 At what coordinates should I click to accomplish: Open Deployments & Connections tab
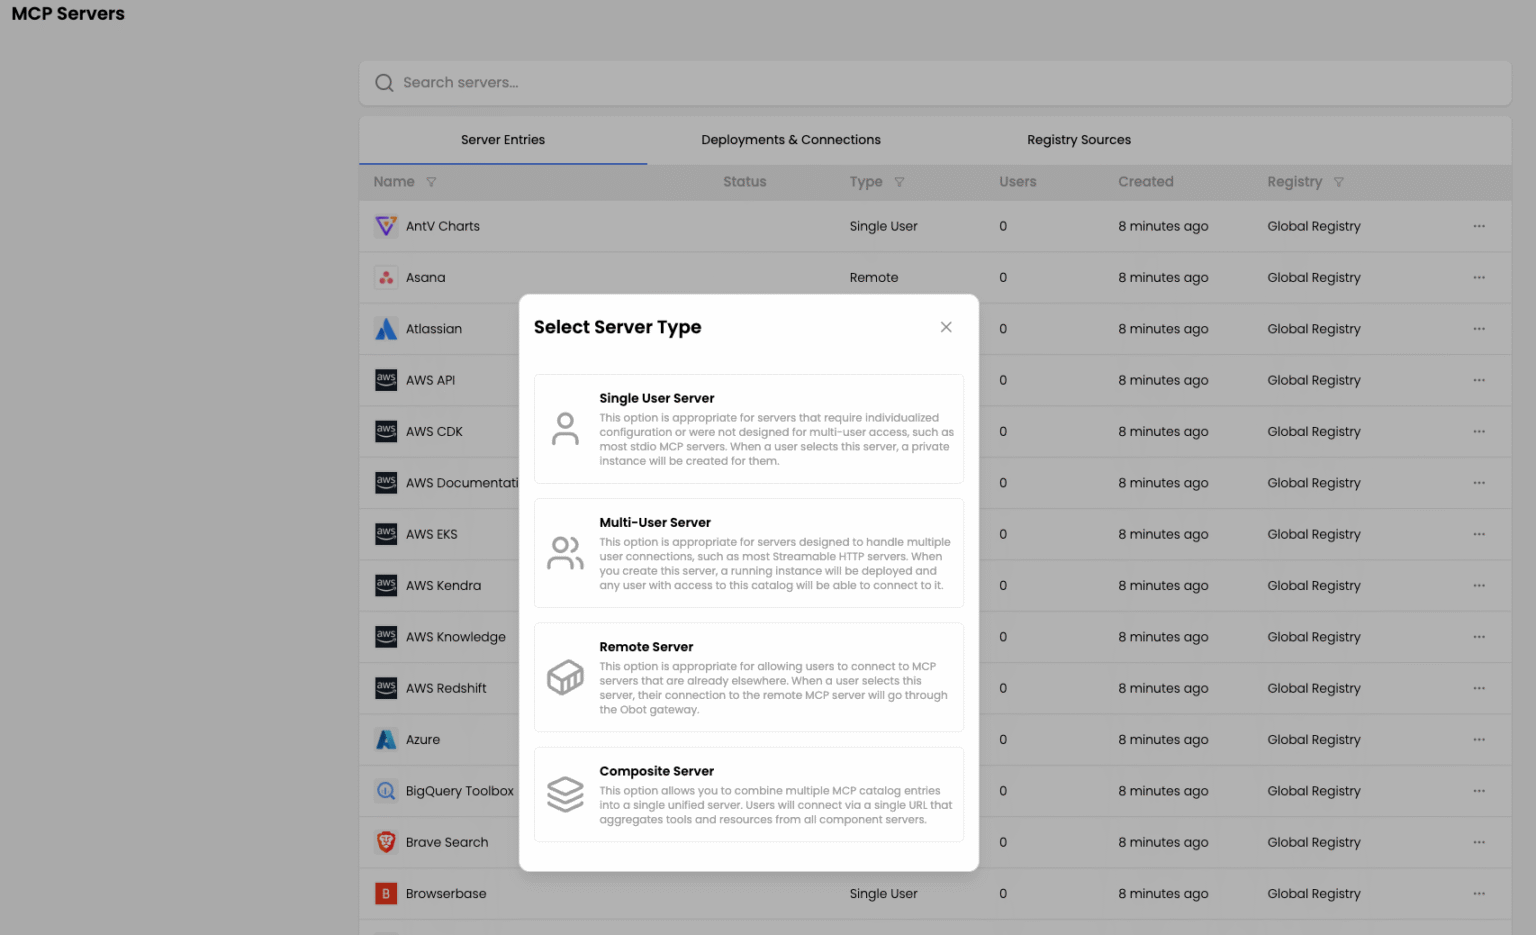(x=791, y=140)
